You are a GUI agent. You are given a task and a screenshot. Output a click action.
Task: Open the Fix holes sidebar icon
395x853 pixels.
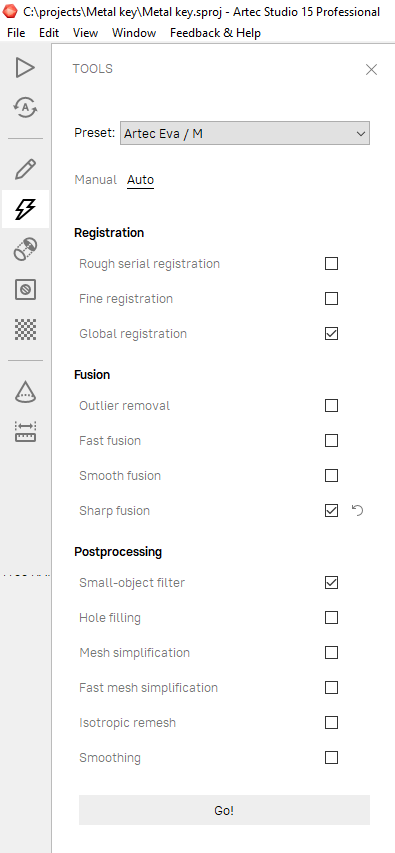(x=25, y=289)
